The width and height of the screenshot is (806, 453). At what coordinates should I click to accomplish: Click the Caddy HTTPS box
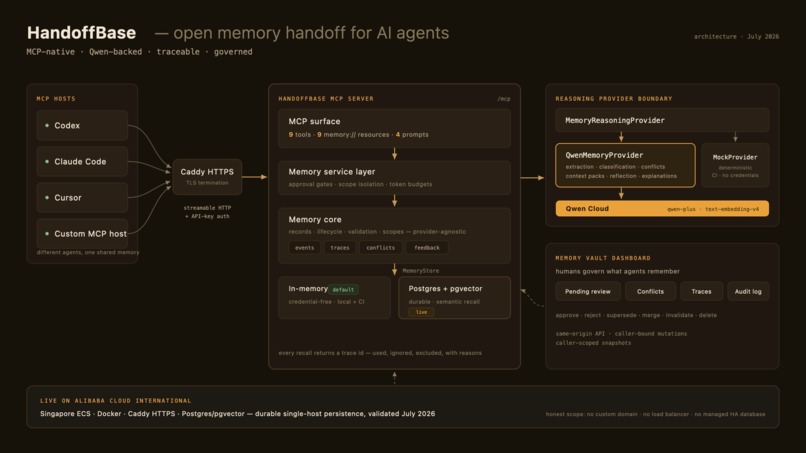(207, 176)
